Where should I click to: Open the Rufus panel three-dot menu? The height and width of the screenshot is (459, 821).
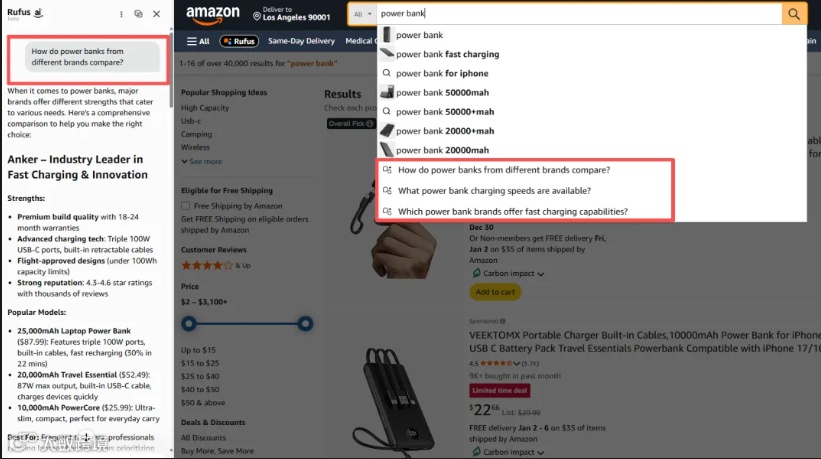click(121, 14)
